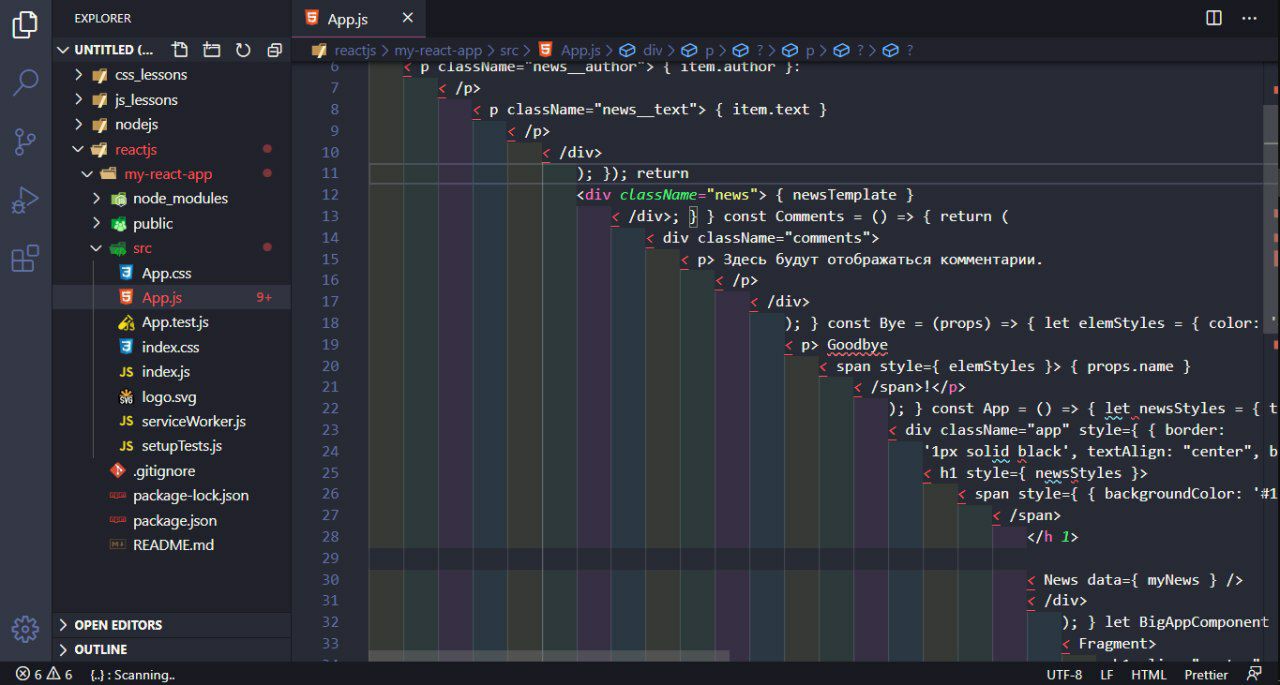Open the .gitignore file
The height and width of the screenshot is (685, 1280).
click(x=164, y=471)
